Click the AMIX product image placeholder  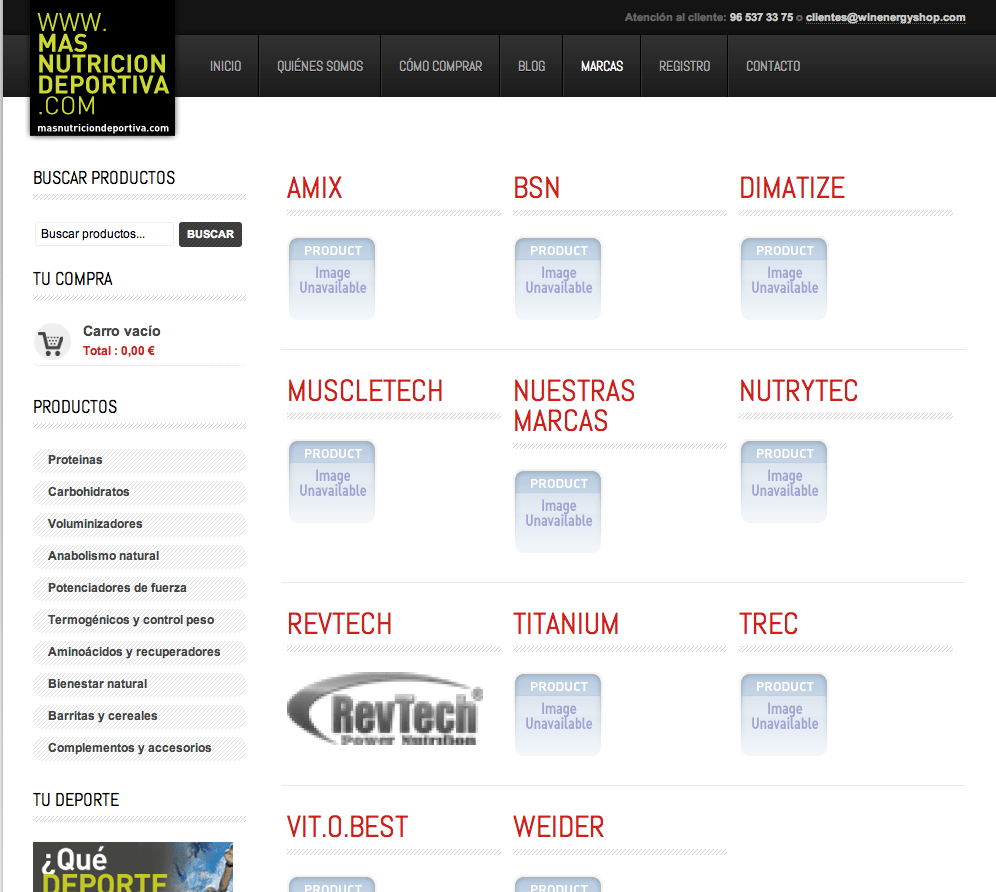332,278
